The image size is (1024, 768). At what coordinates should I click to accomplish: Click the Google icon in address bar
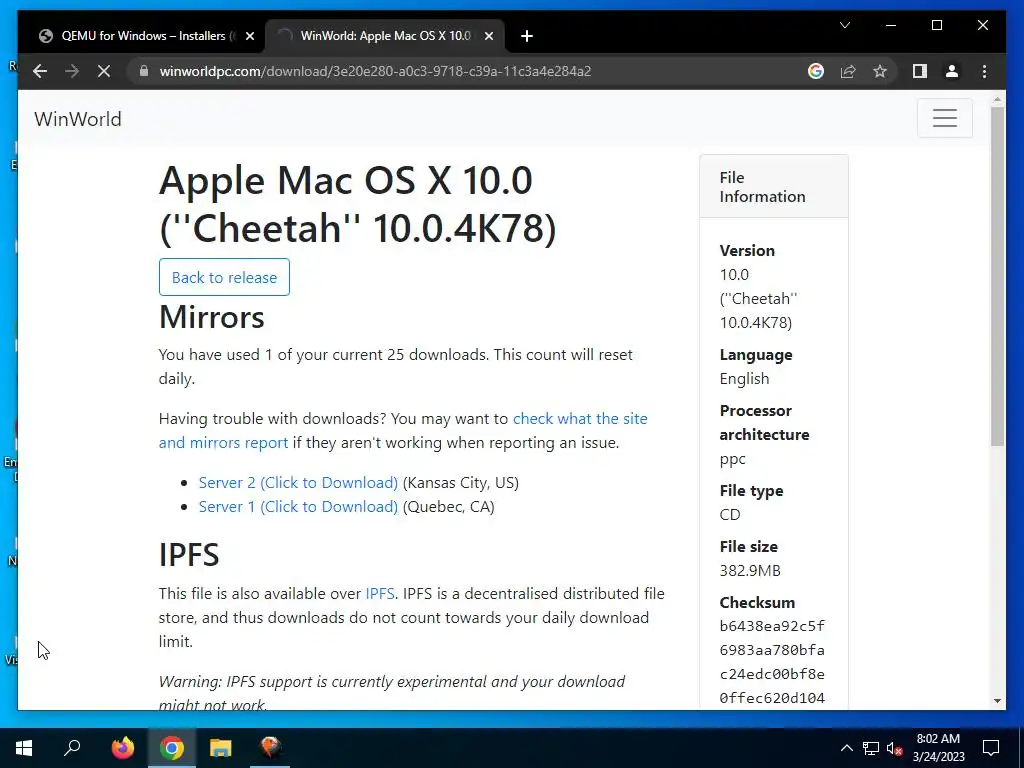pyautogui.click(x=816, y=71)
